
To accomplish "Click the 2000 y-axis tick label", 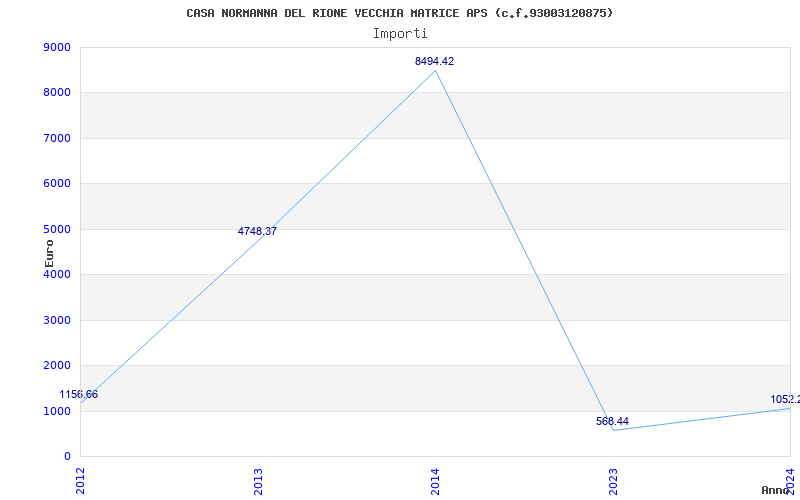I will [x=57, y=366].
